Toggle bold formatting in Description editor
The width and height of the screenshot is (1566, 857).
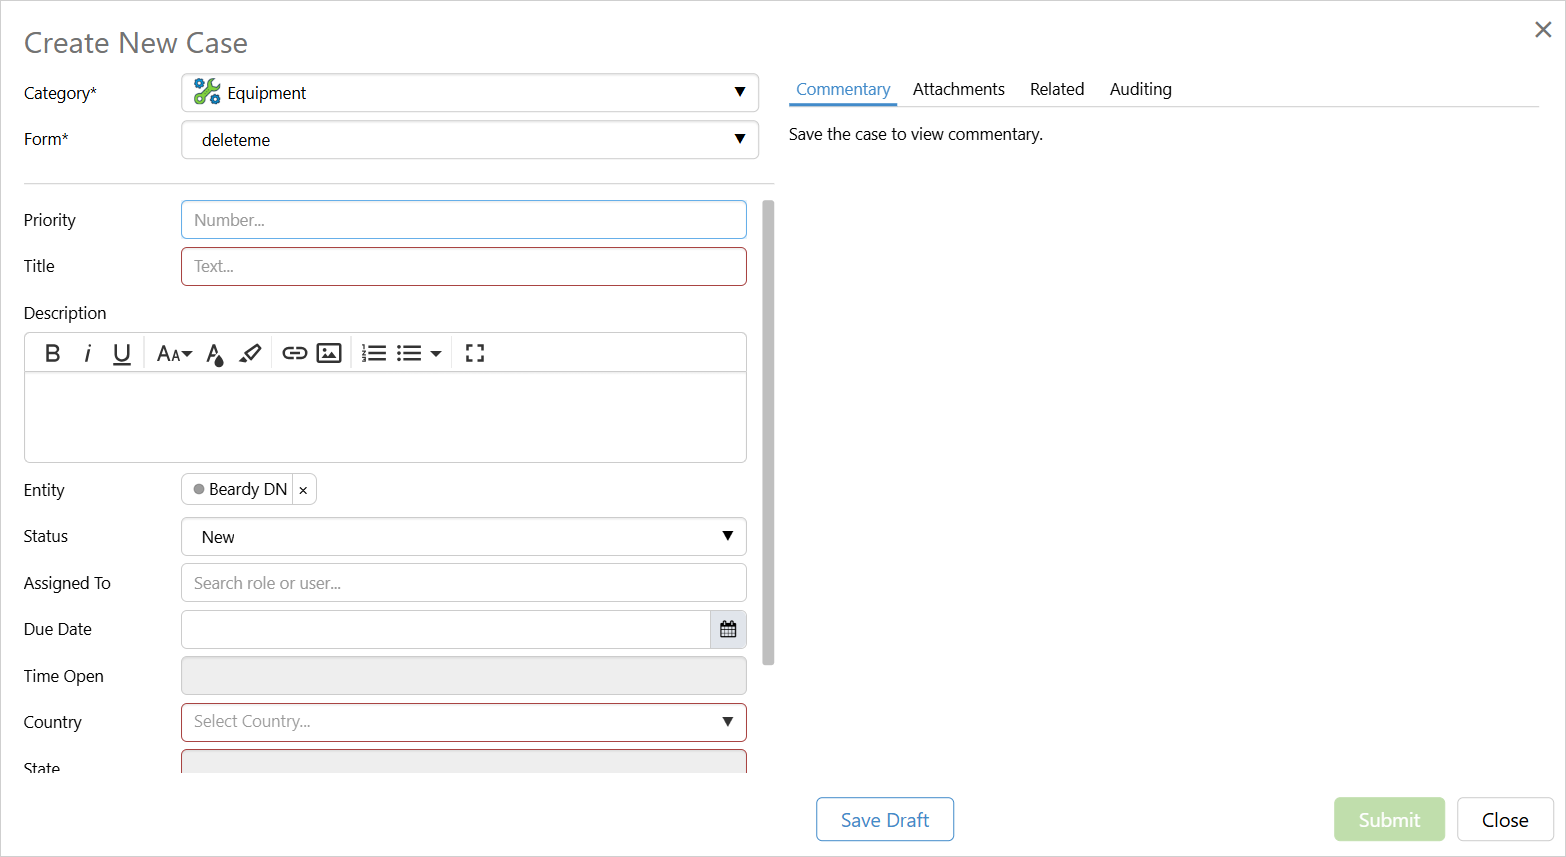click(53, 353)
